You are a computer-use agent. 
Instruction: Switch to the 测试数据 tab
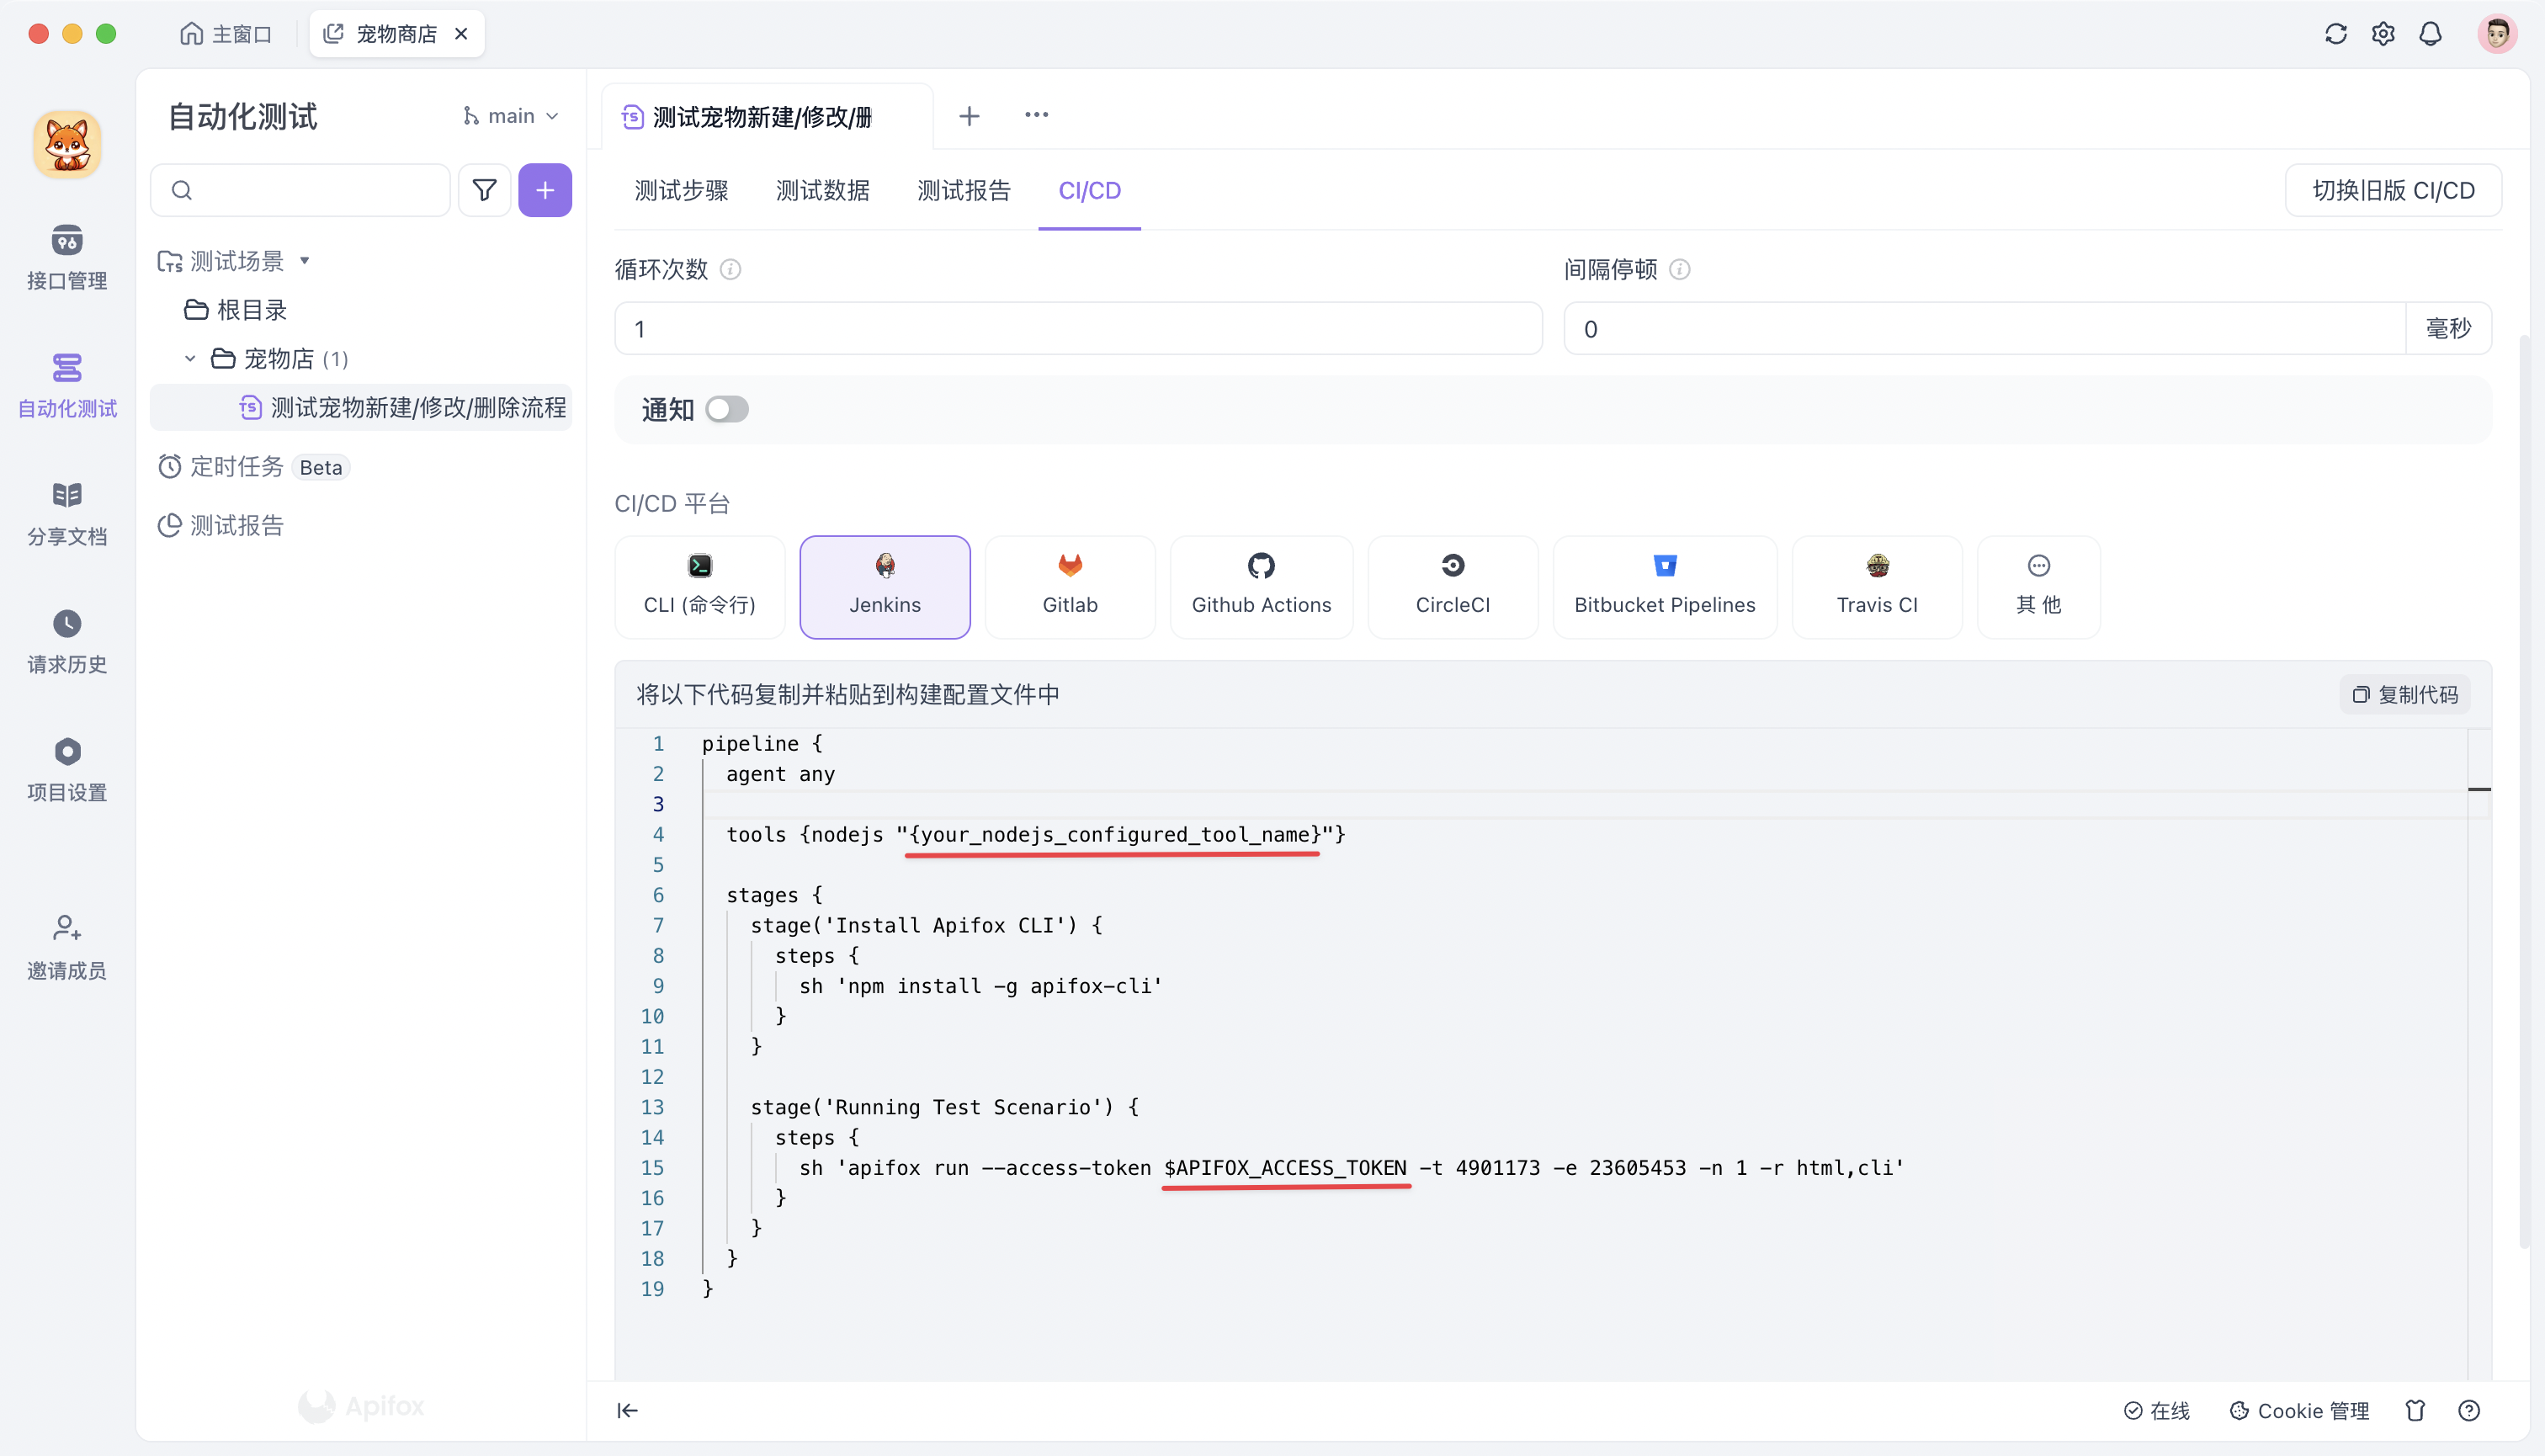point(822,190)
